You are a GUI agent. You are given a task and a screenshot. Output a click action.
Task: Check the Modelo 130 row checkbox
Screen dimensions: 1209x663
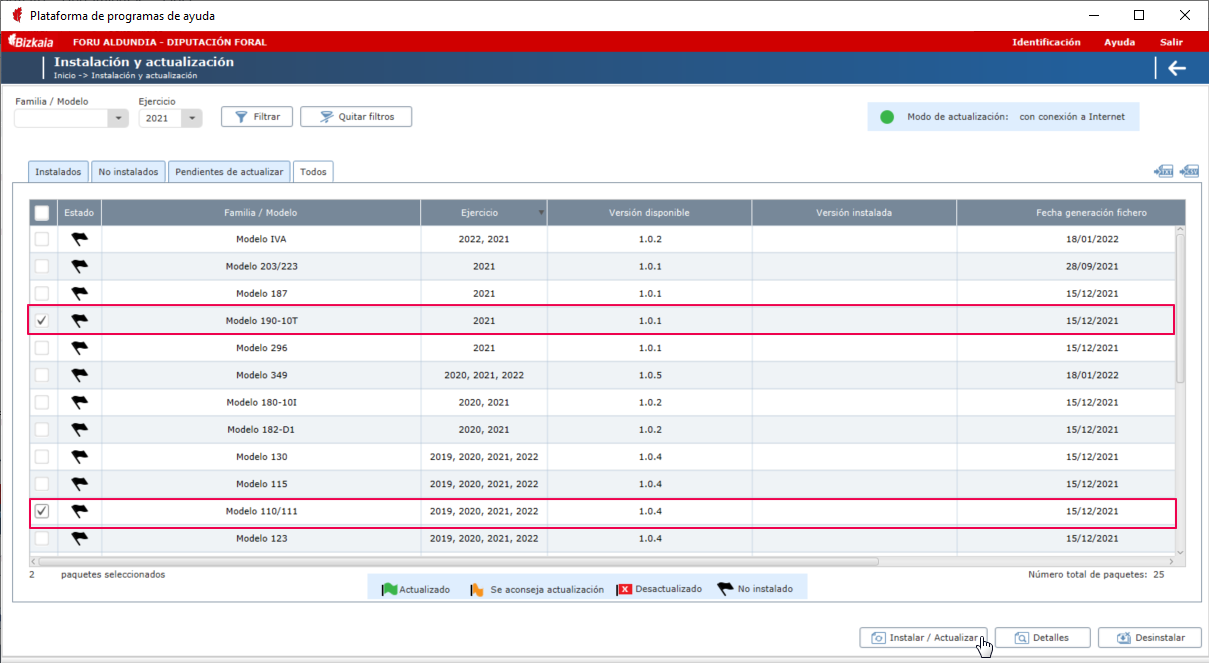pyautogui.click(x=42, y=457)
